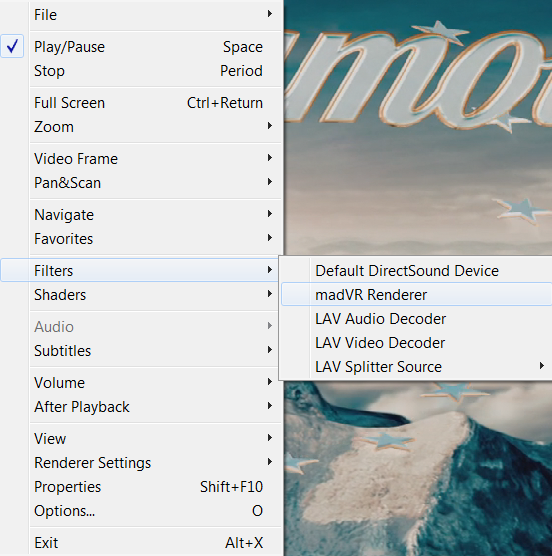Screen dimensions: 552x556
Task: Click the arrow next to Zoom
Action: (x=270, y=126)
